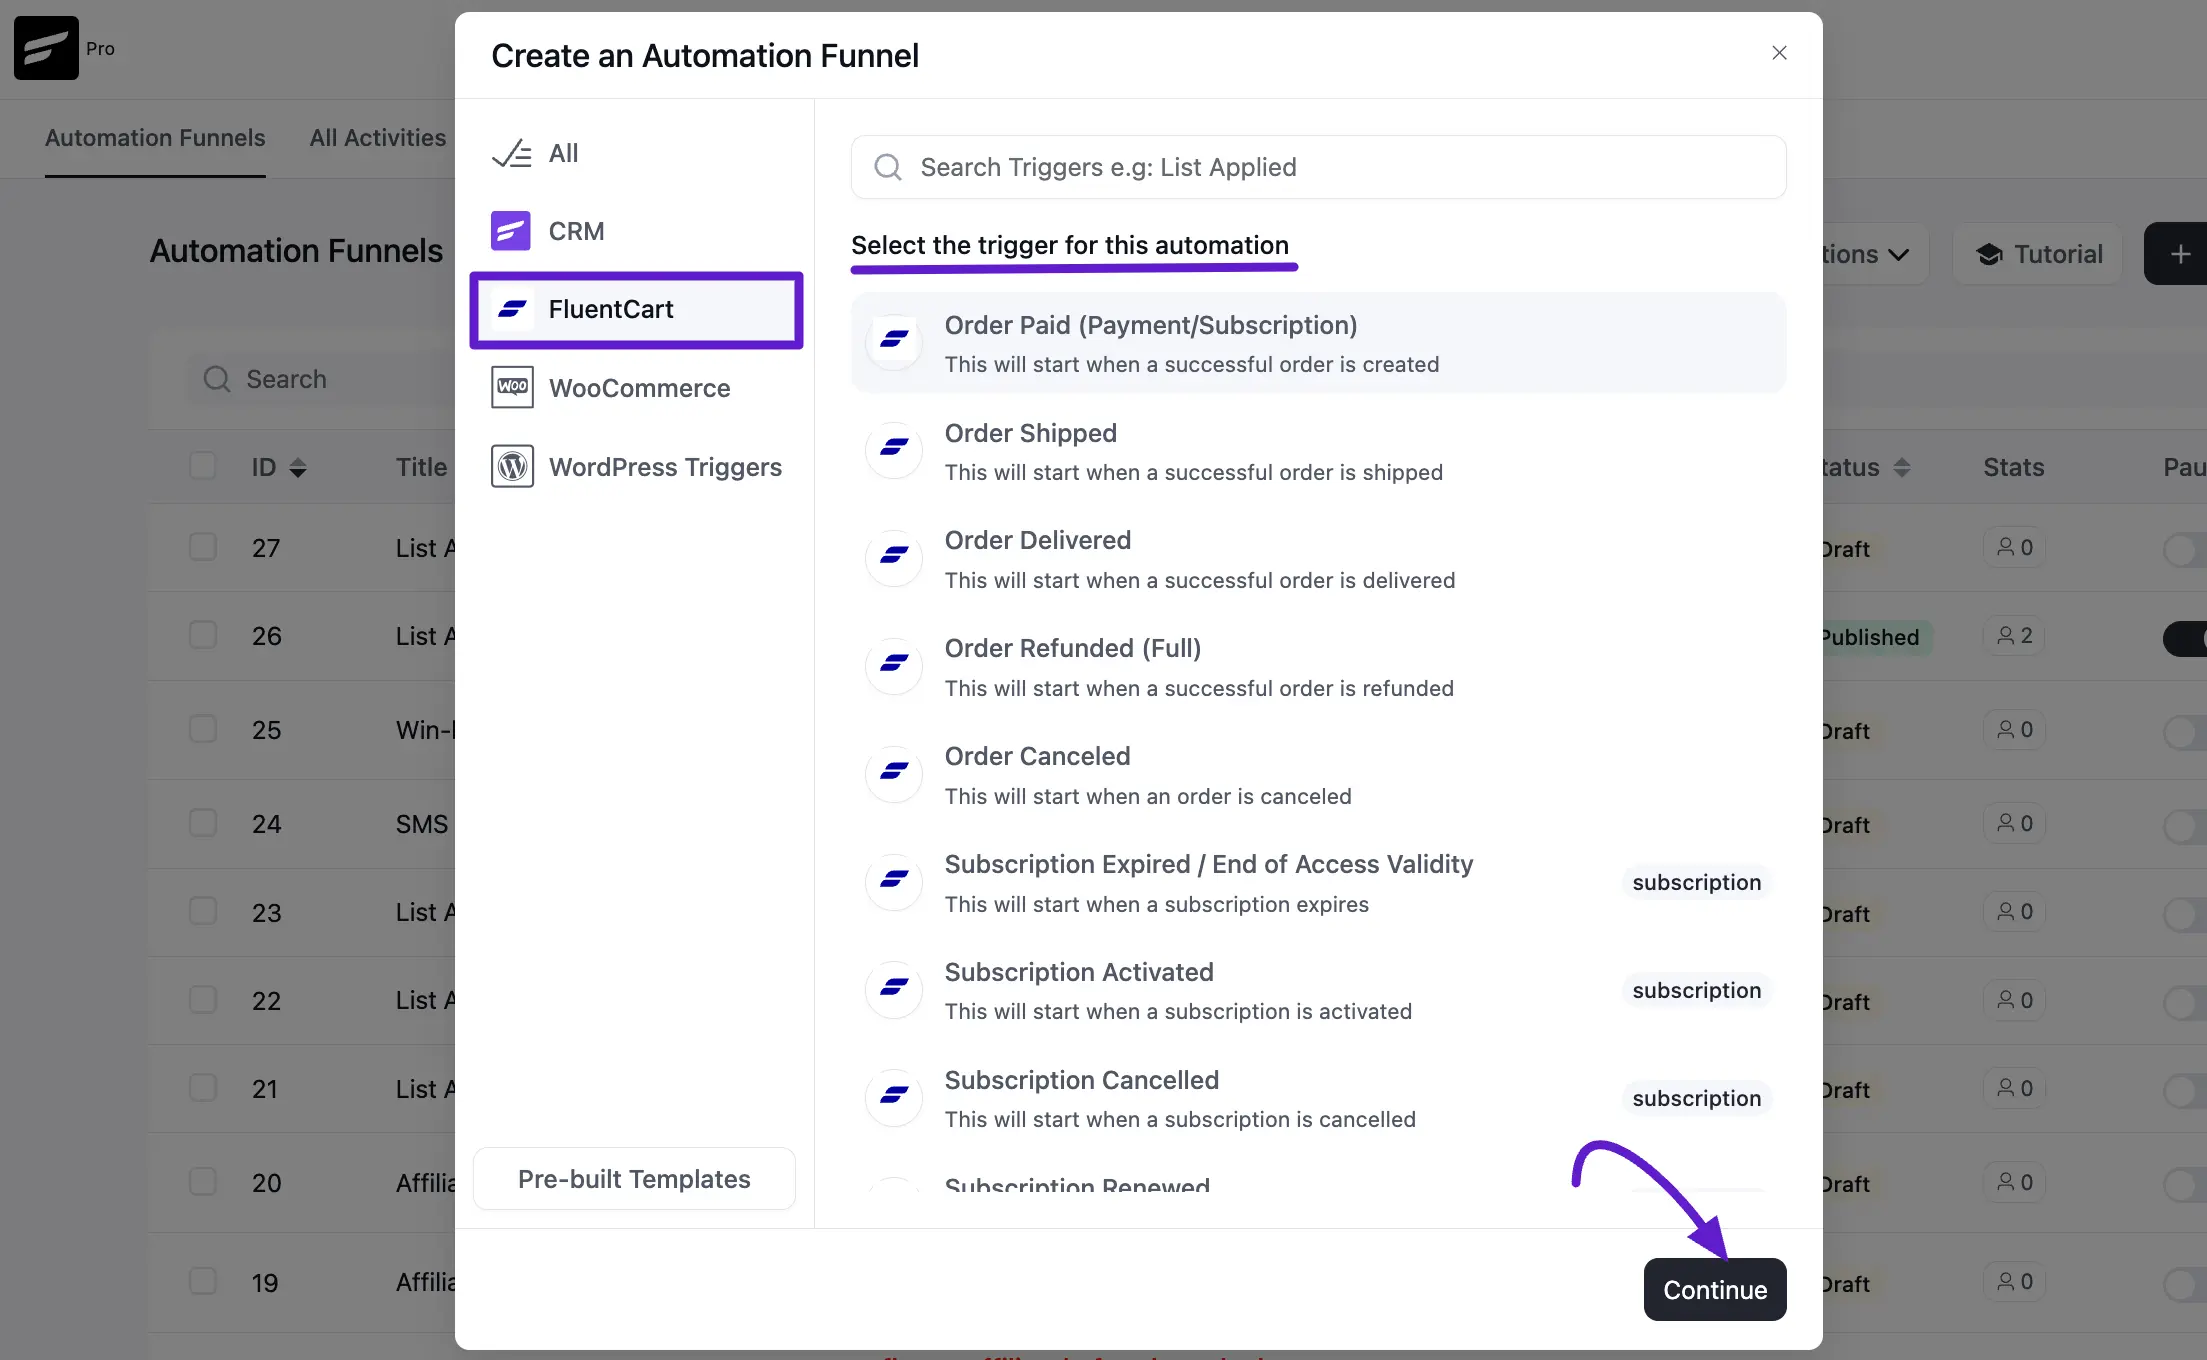The image size is (2207, 1360).
Task: Select the checkbox for funnel 23
Action: click(x=203, y=911)
